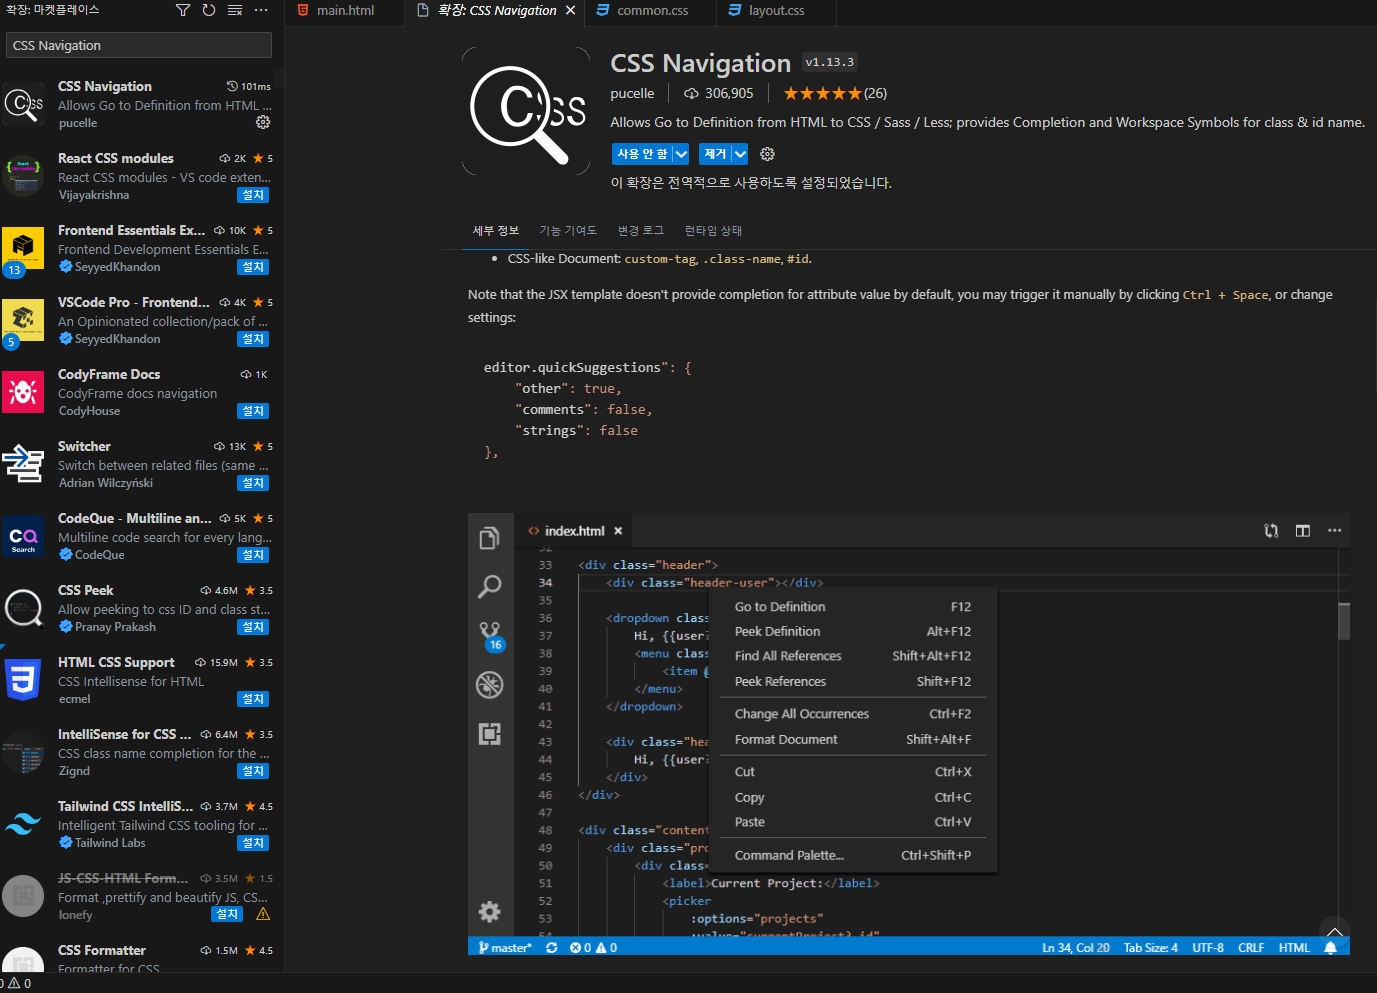
Task: Install HTML CSS Support extension
Action: point(254,699)
